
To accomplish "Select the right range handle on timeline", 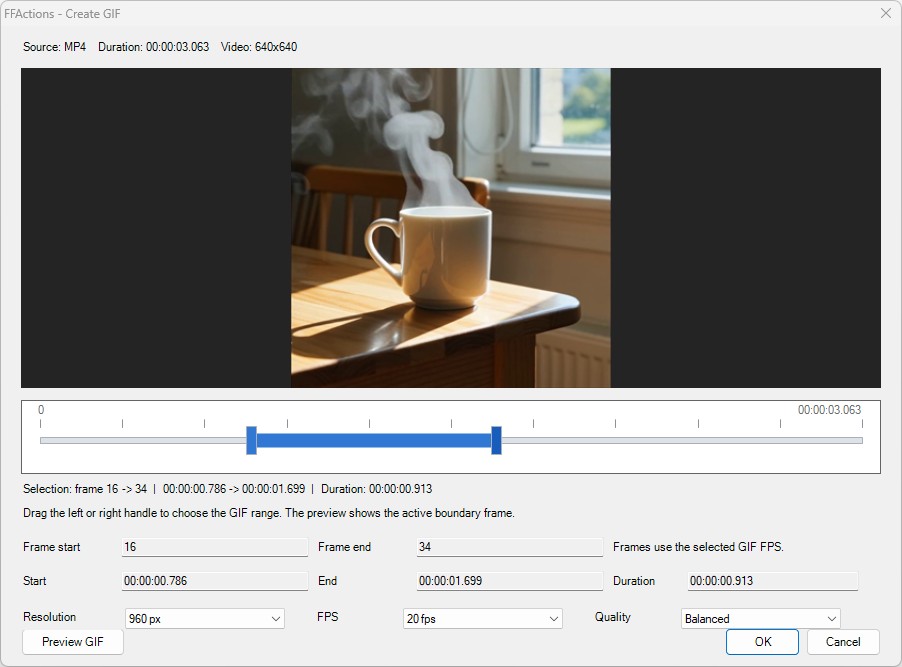I will pos(496,440).
